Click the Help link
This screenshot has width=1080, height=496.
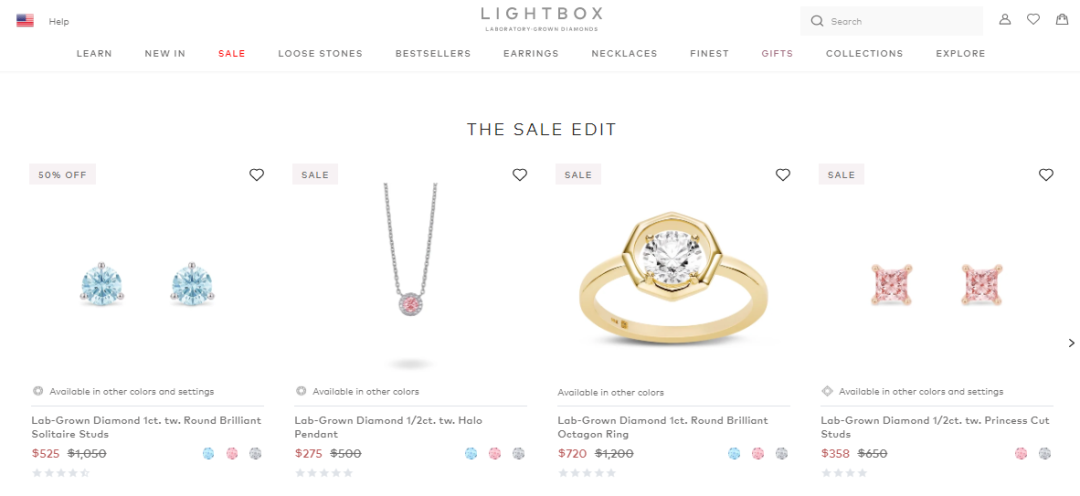pyautogui.click(x=59, y=21)
